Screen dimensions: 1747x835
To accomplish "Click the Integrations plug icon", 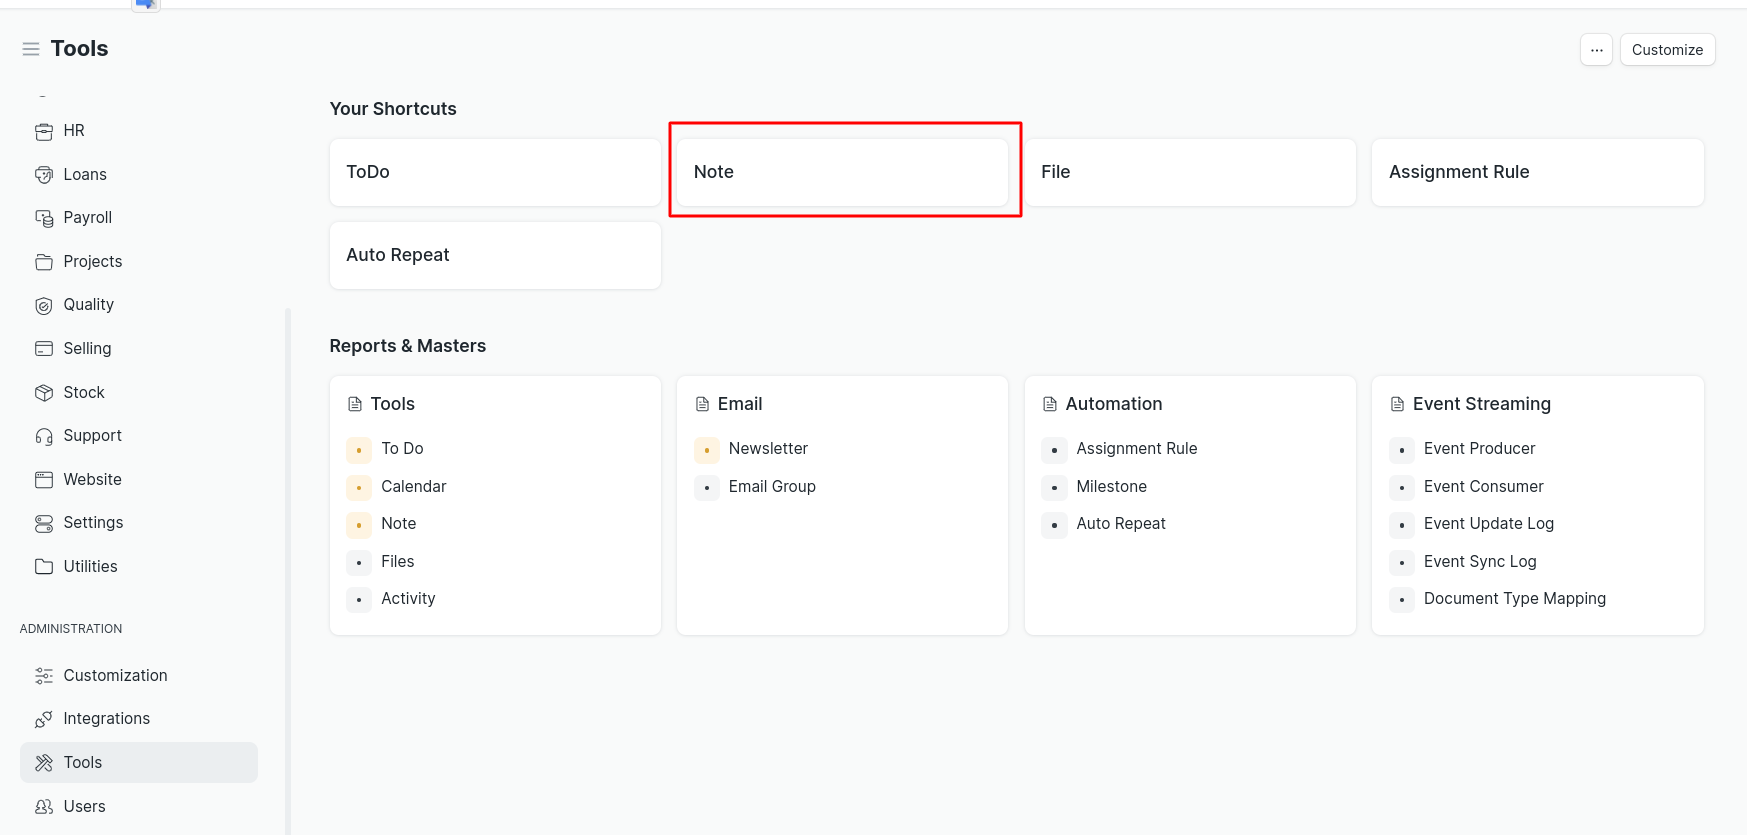I will 44,719.
